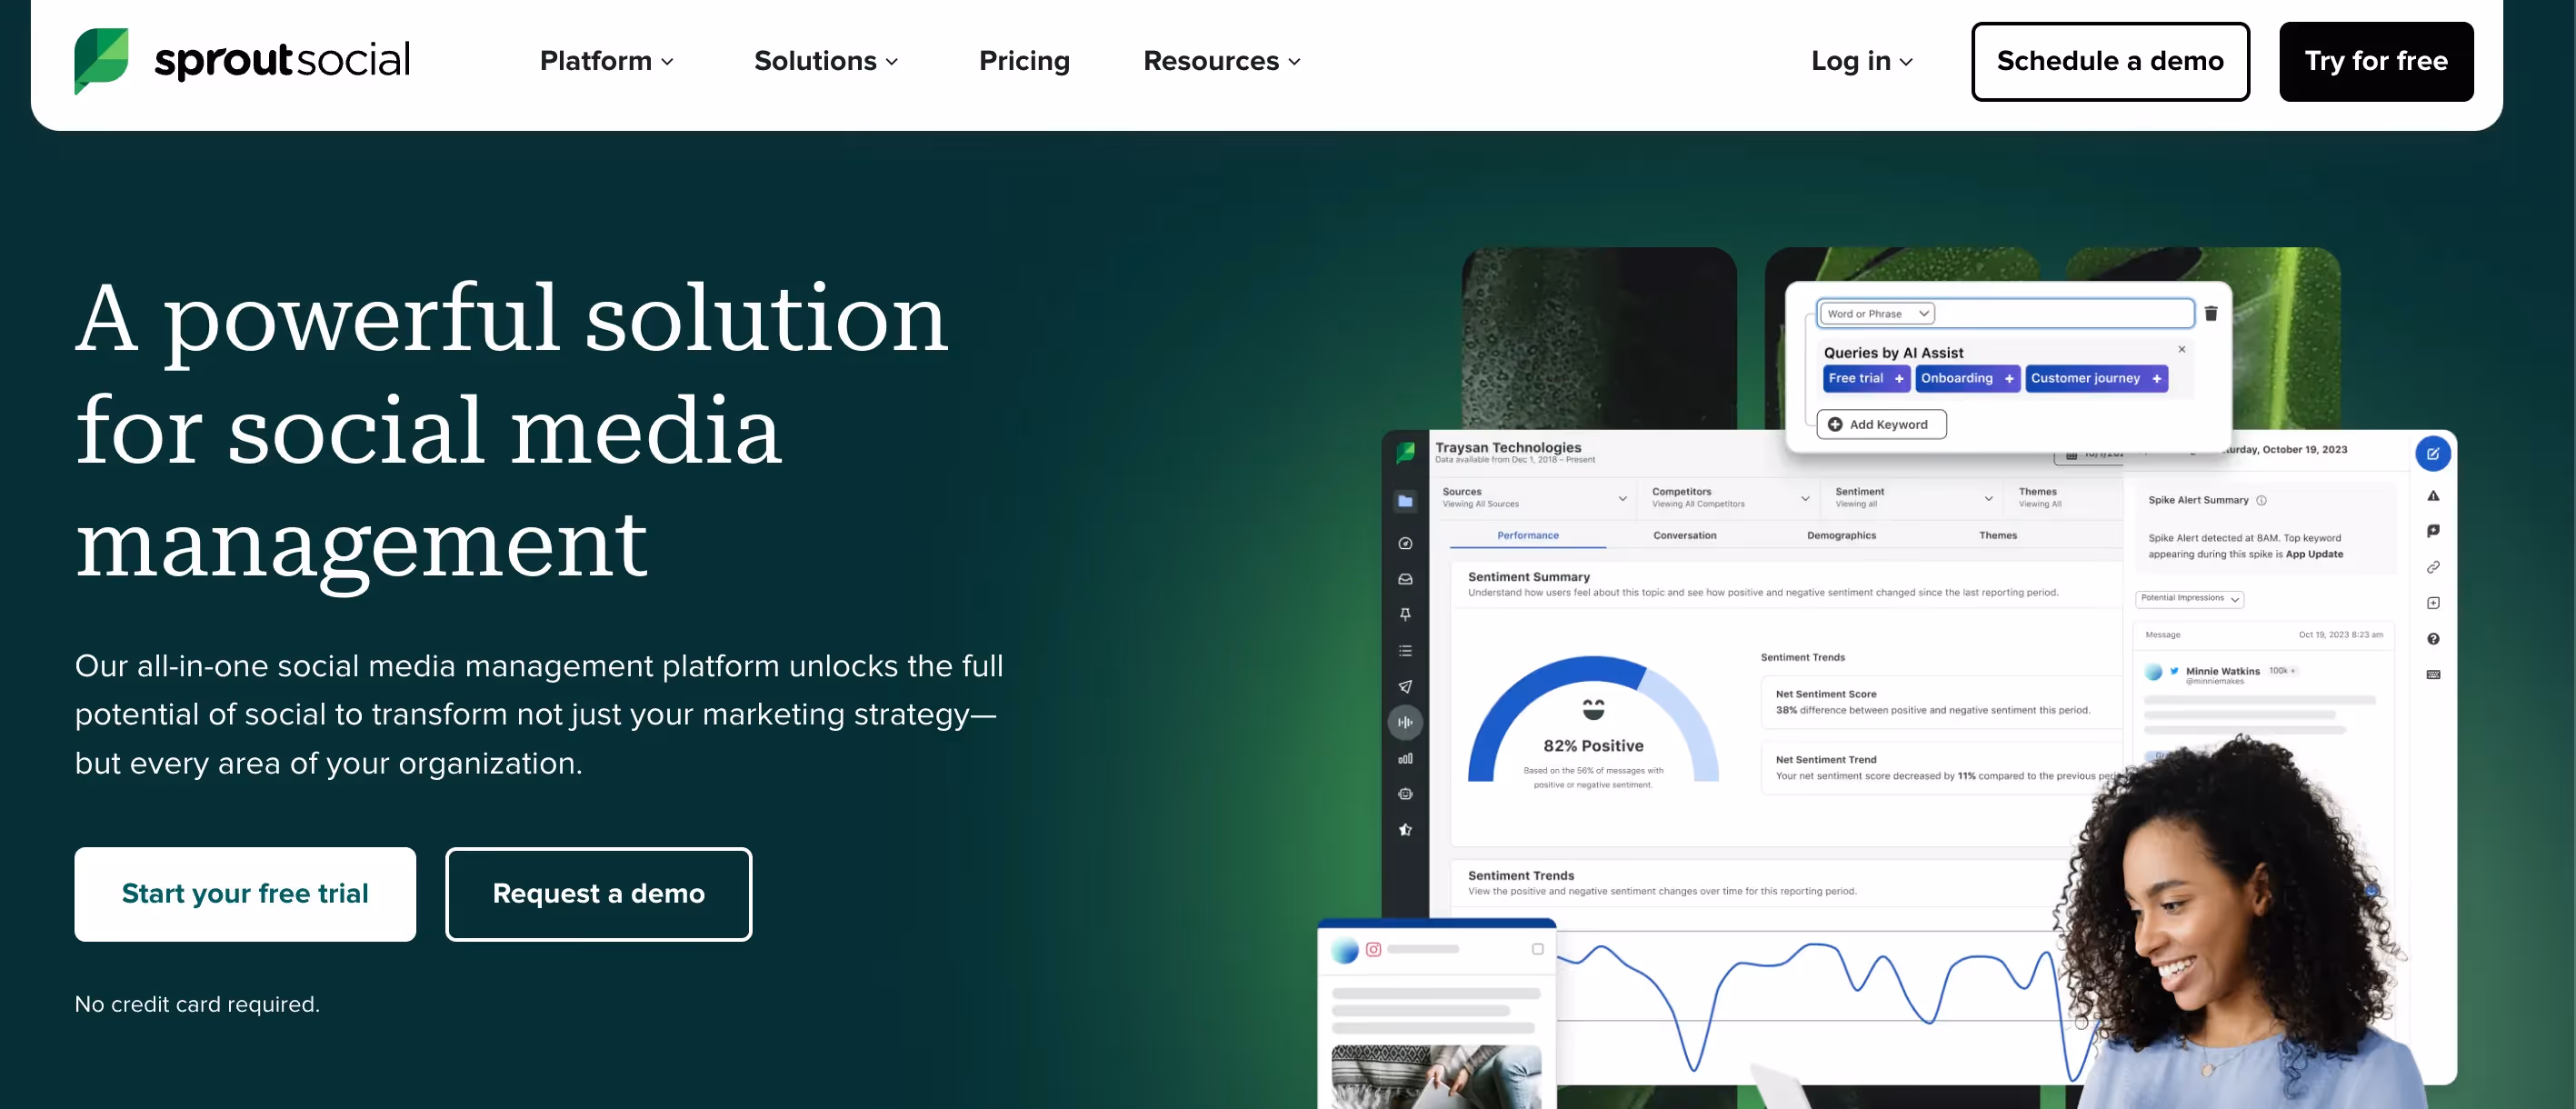Dismiss Queries by AI Assist with the X
Viewport: 2576px width, 1109px height.
click(x=2182, y=349)
